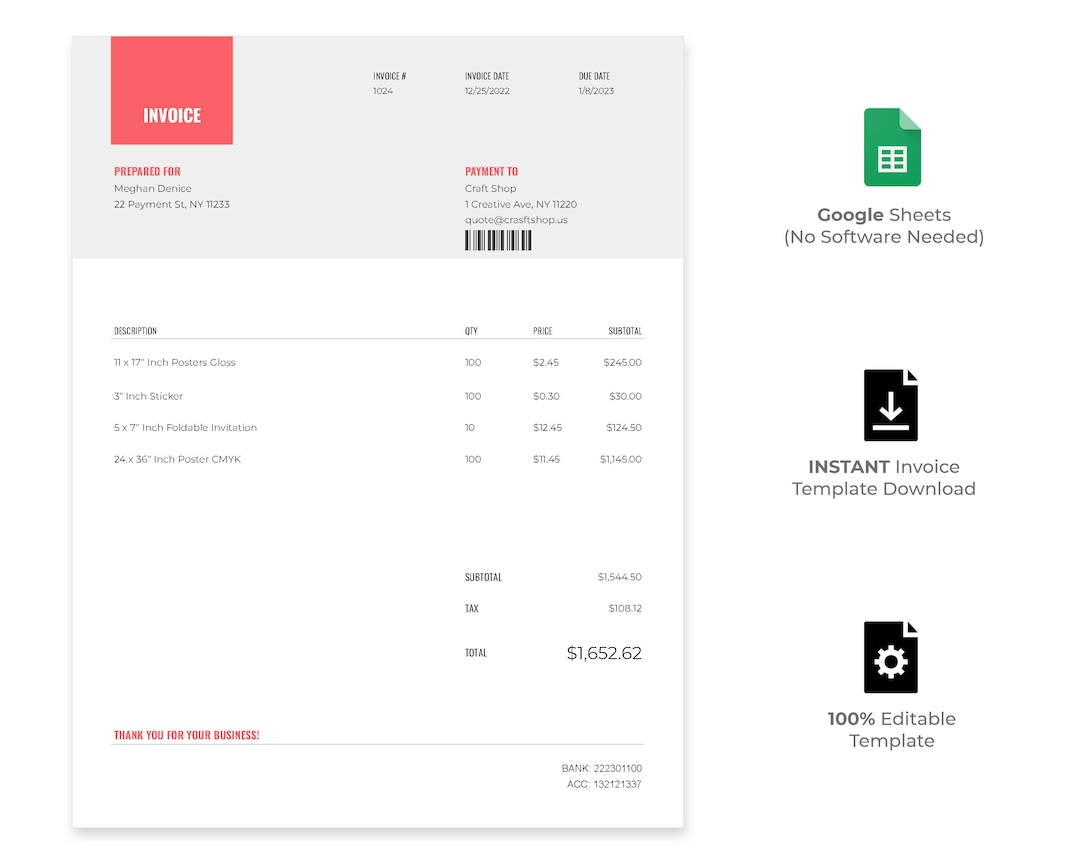Select the DUE DATE value 1/8/2023
Viewport: 1080px width, 864px height.
point(597,90)
